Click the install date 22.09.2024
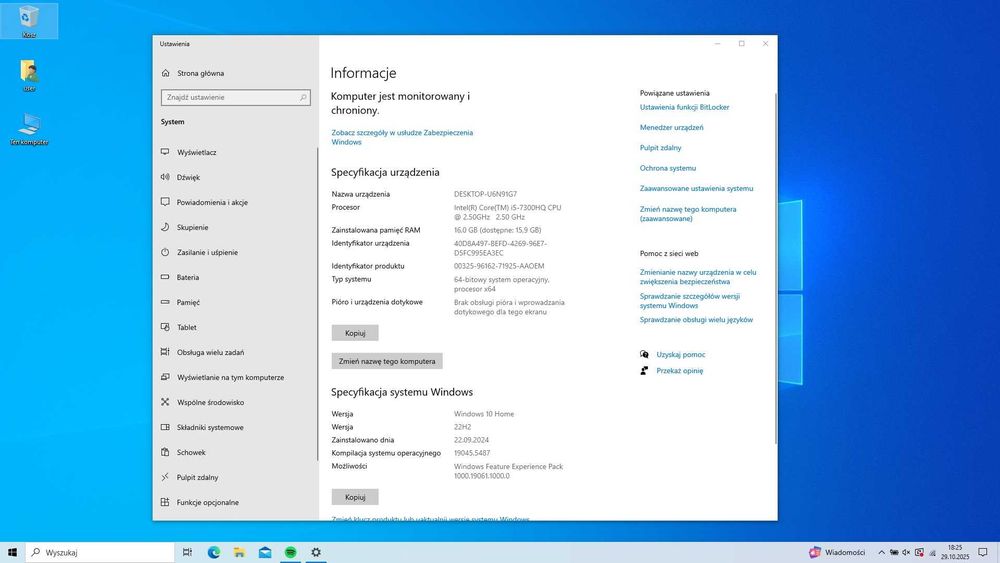This screenshot has height=563, width=1000. coord(471,440)
